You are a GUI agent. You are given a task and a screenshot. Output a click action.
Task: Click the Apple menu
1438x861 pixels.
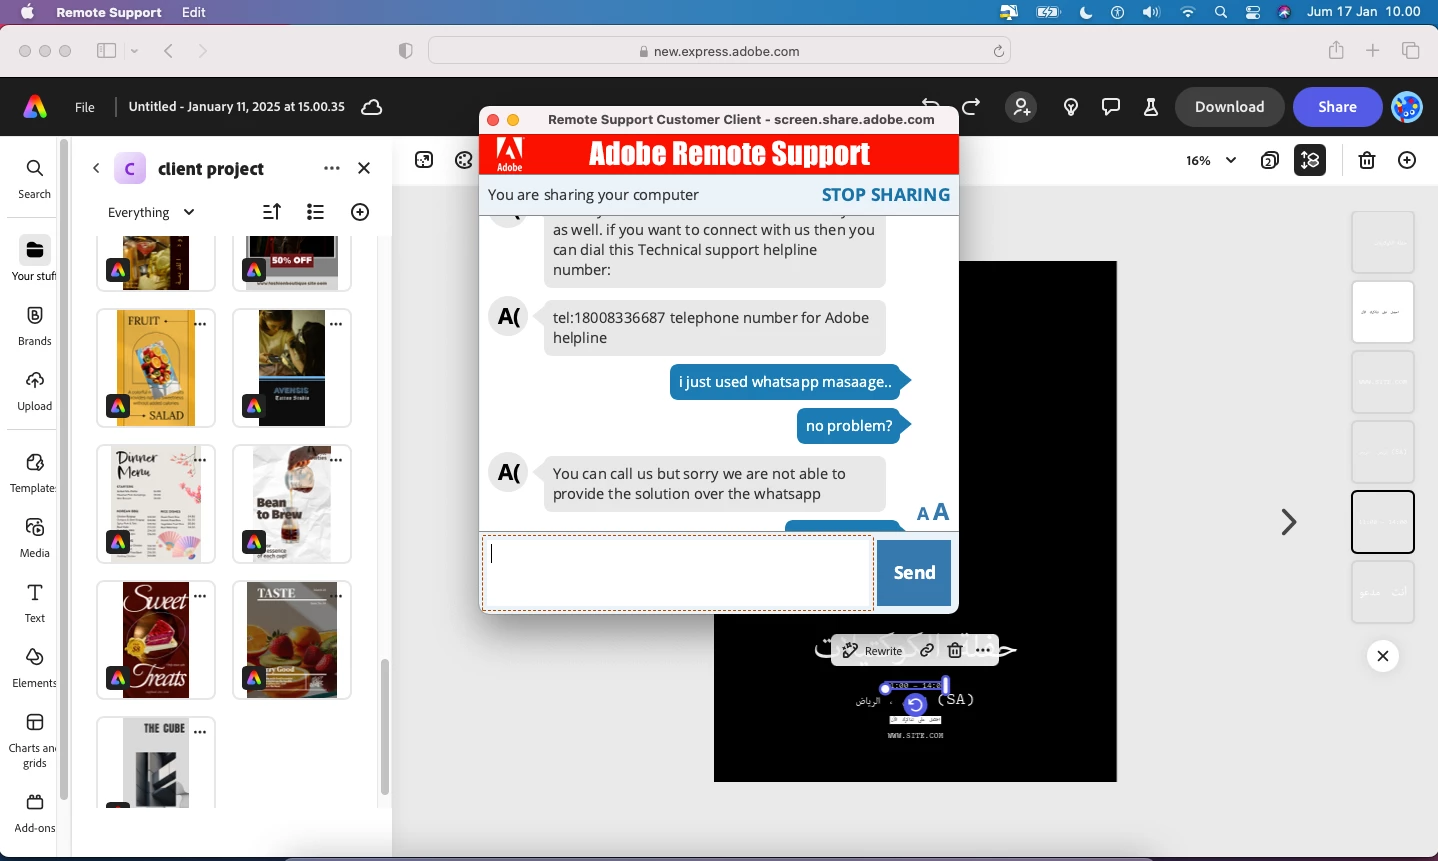pos(27,12)
